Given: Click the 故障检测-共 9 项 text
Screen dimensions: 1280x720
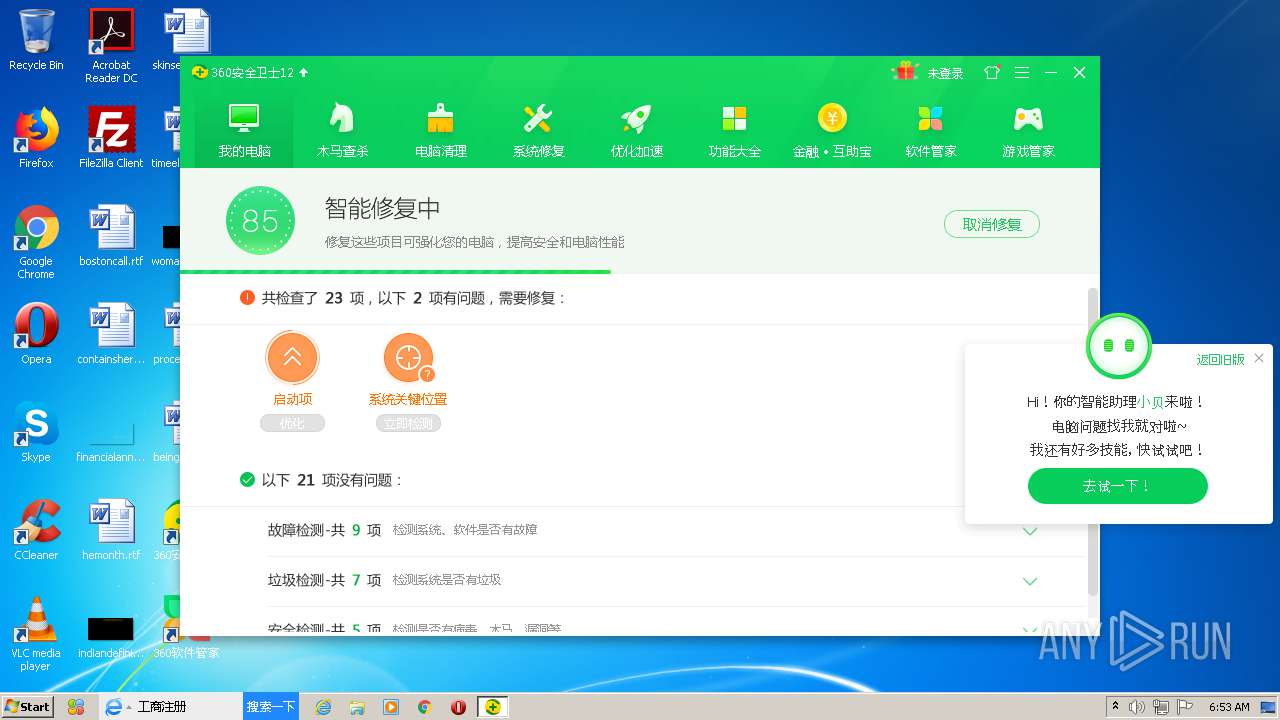Looking at the screenshot, I should (x=324, y=530).
